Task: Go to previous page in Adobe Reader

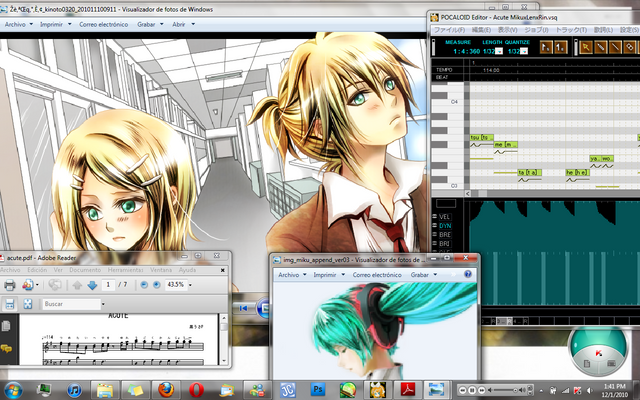Action: tap(77, 285)
